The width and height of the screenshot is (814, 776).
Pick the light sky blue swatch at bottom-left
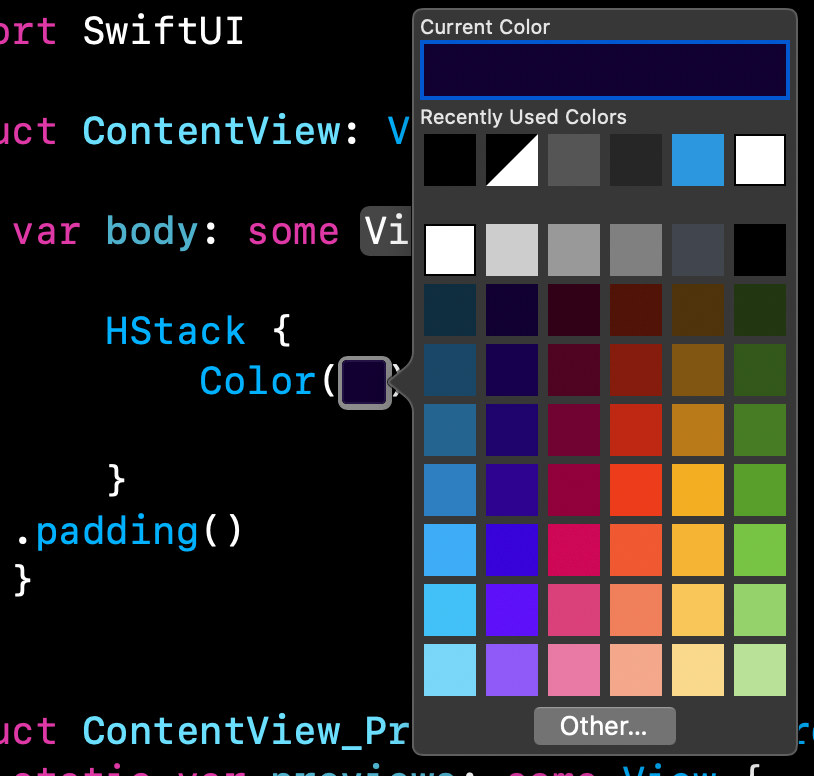coord(449,670)
